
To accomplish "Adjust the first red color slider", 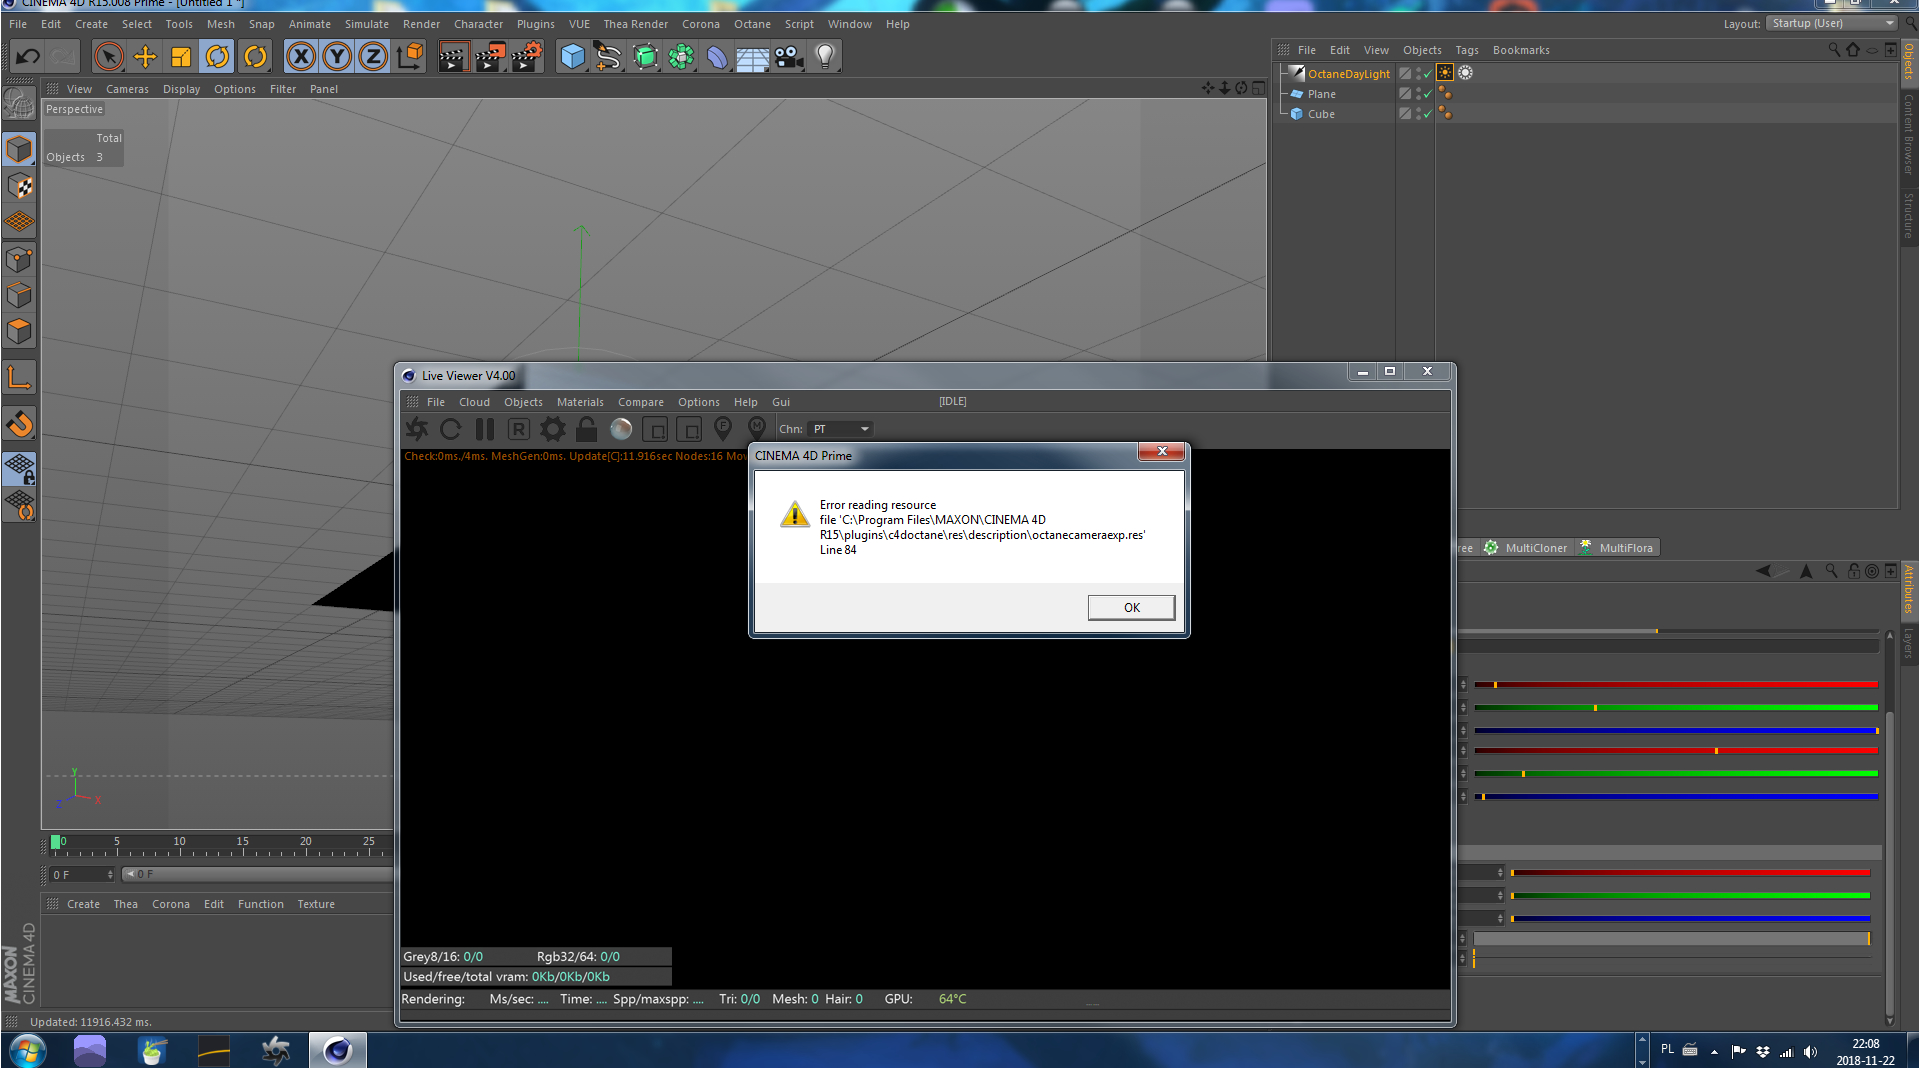I will (x=1675, y=685).
